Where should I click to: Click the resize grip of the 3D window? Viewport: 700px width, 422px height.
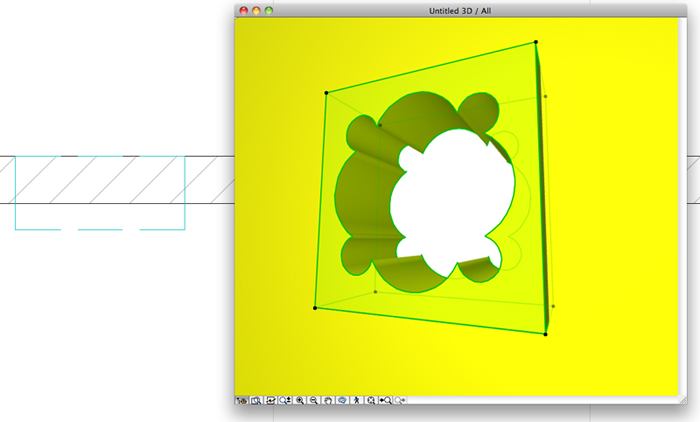683,400
